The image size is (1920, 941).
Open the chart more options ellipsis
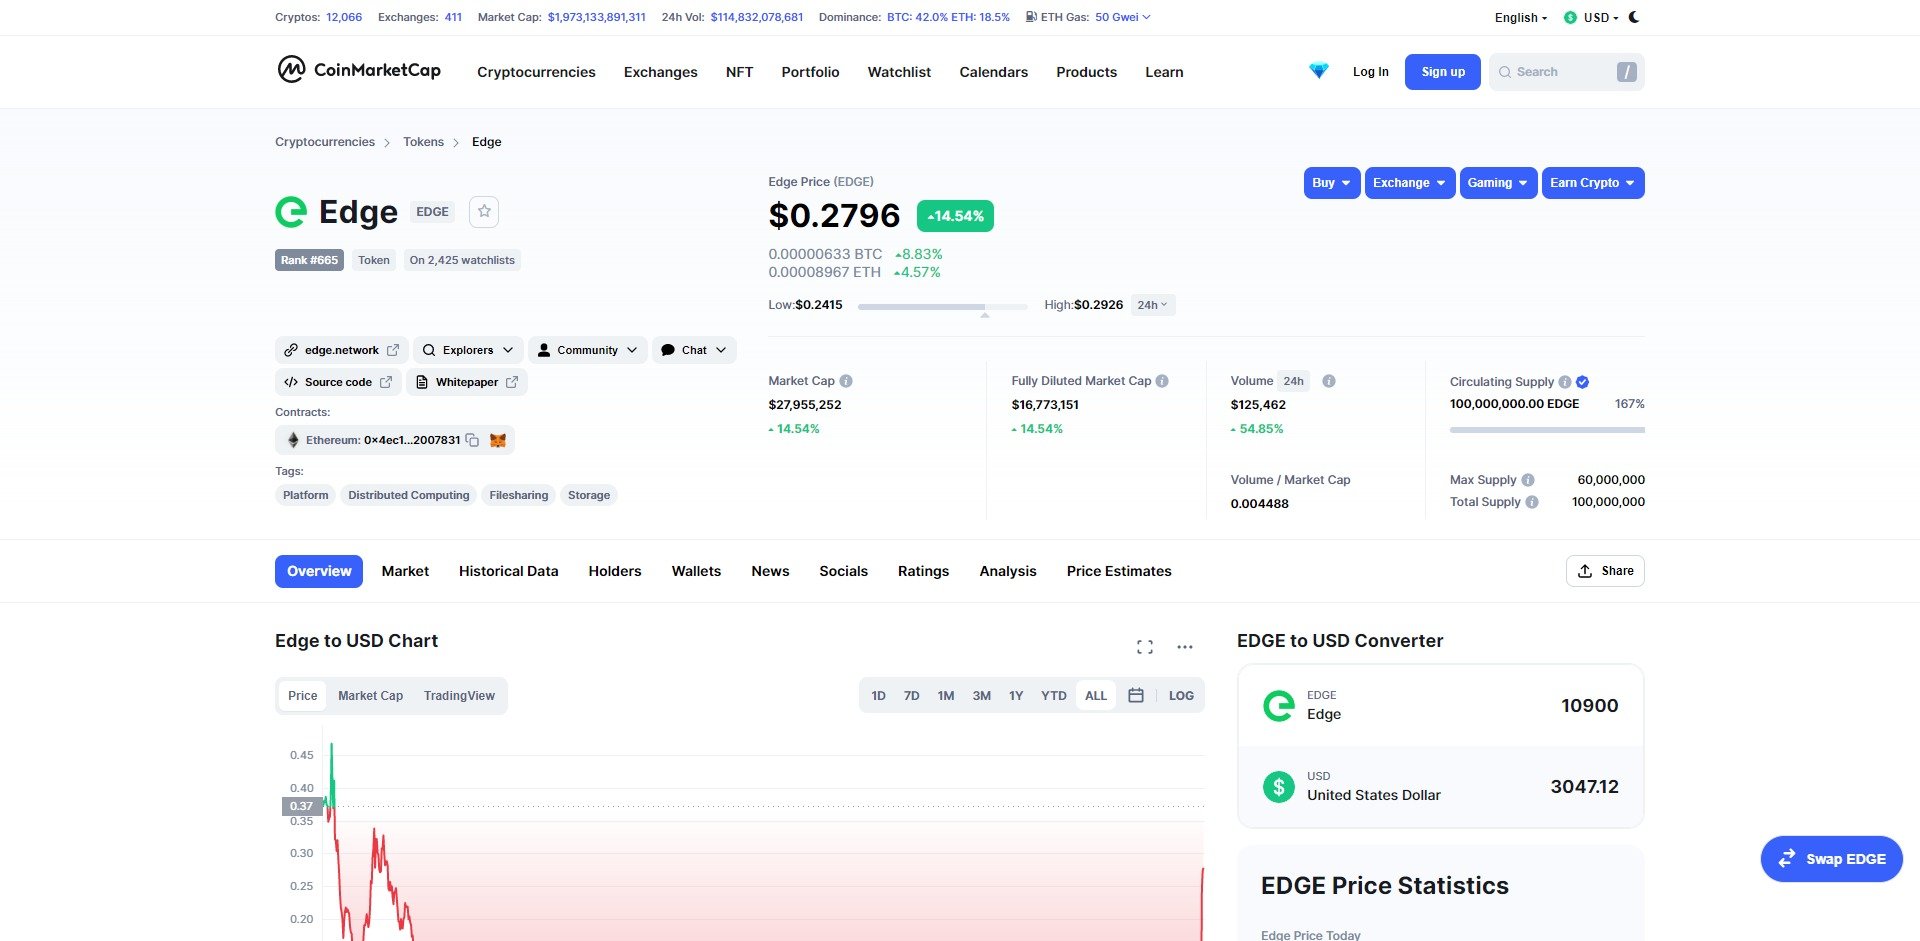(1184, 647)
